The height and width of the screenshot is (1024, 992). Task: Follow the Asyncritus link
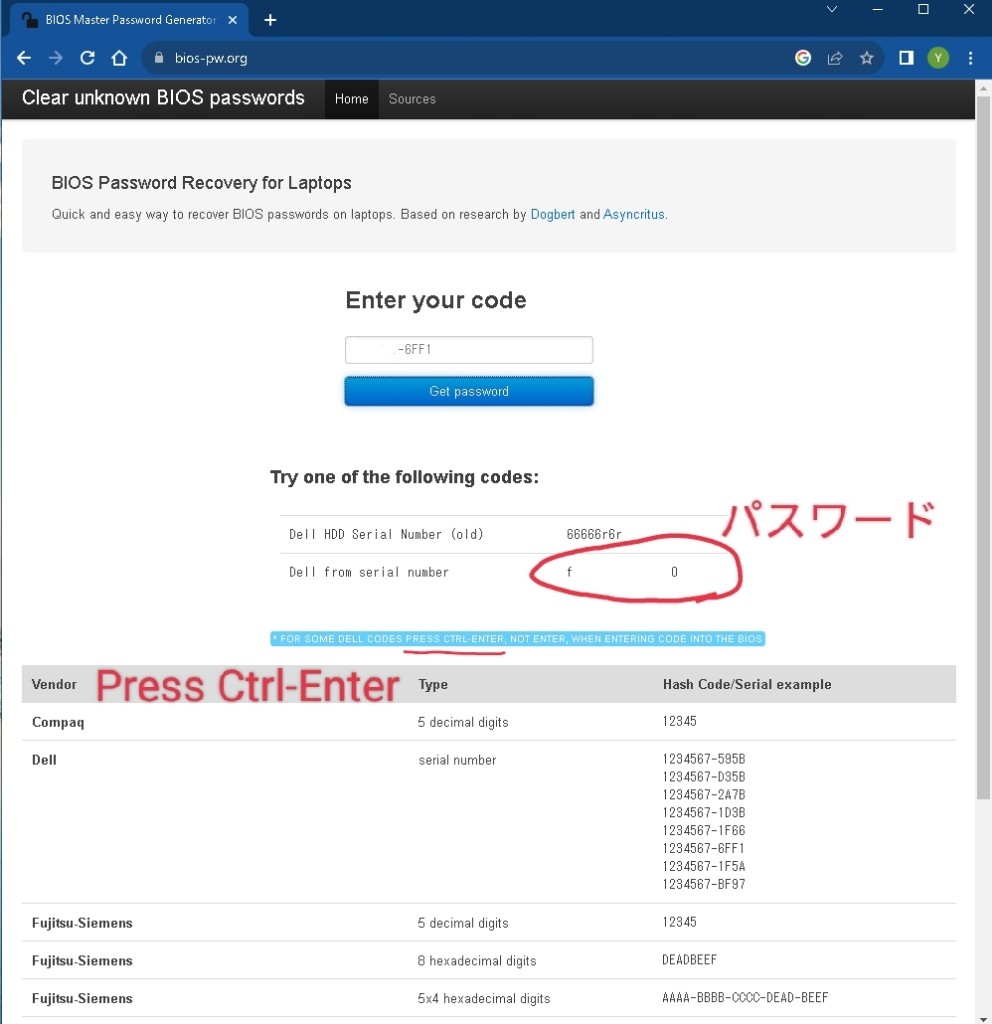(x=633, y=214)
